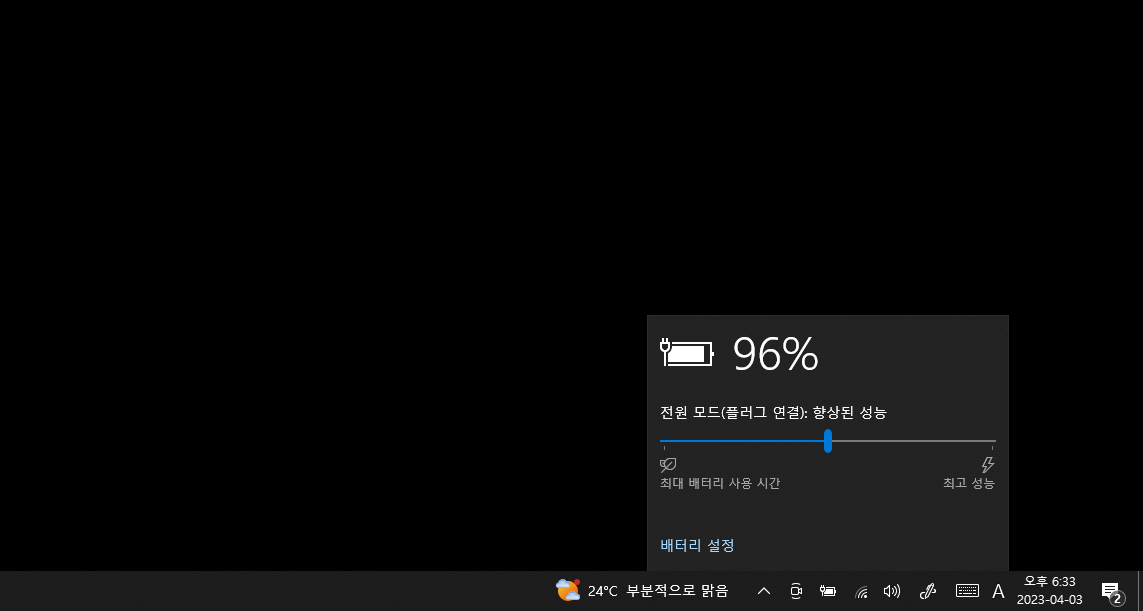Screen dimensions: 1143x611
Task: Click the 96% battery percentage text
Action: pyautogui.click(x=776, y=354)
